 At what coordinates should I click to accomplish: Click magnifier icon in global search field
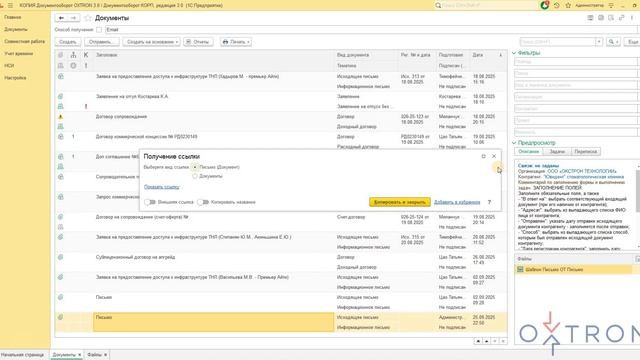click(438, 5)
